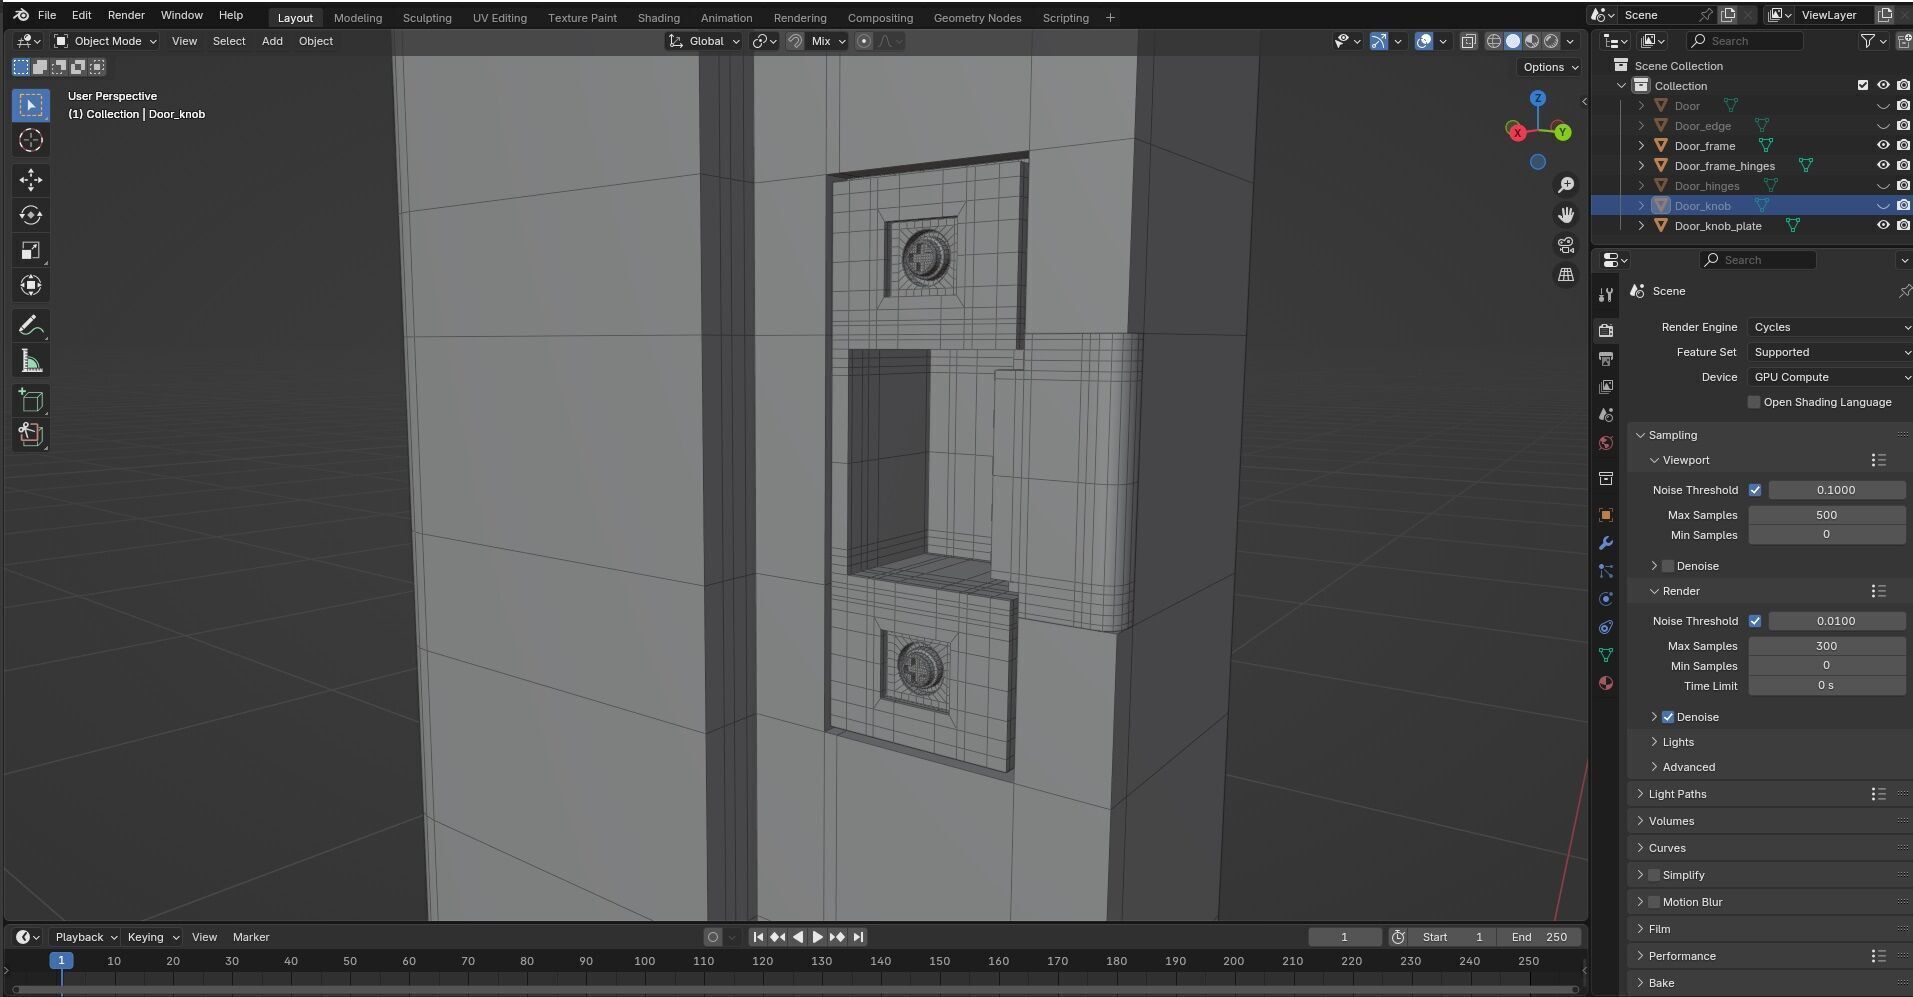Hide Door_knob_plate via eye icon
The width and height of the screenshot is (1913, 997).
point(1883,226)
